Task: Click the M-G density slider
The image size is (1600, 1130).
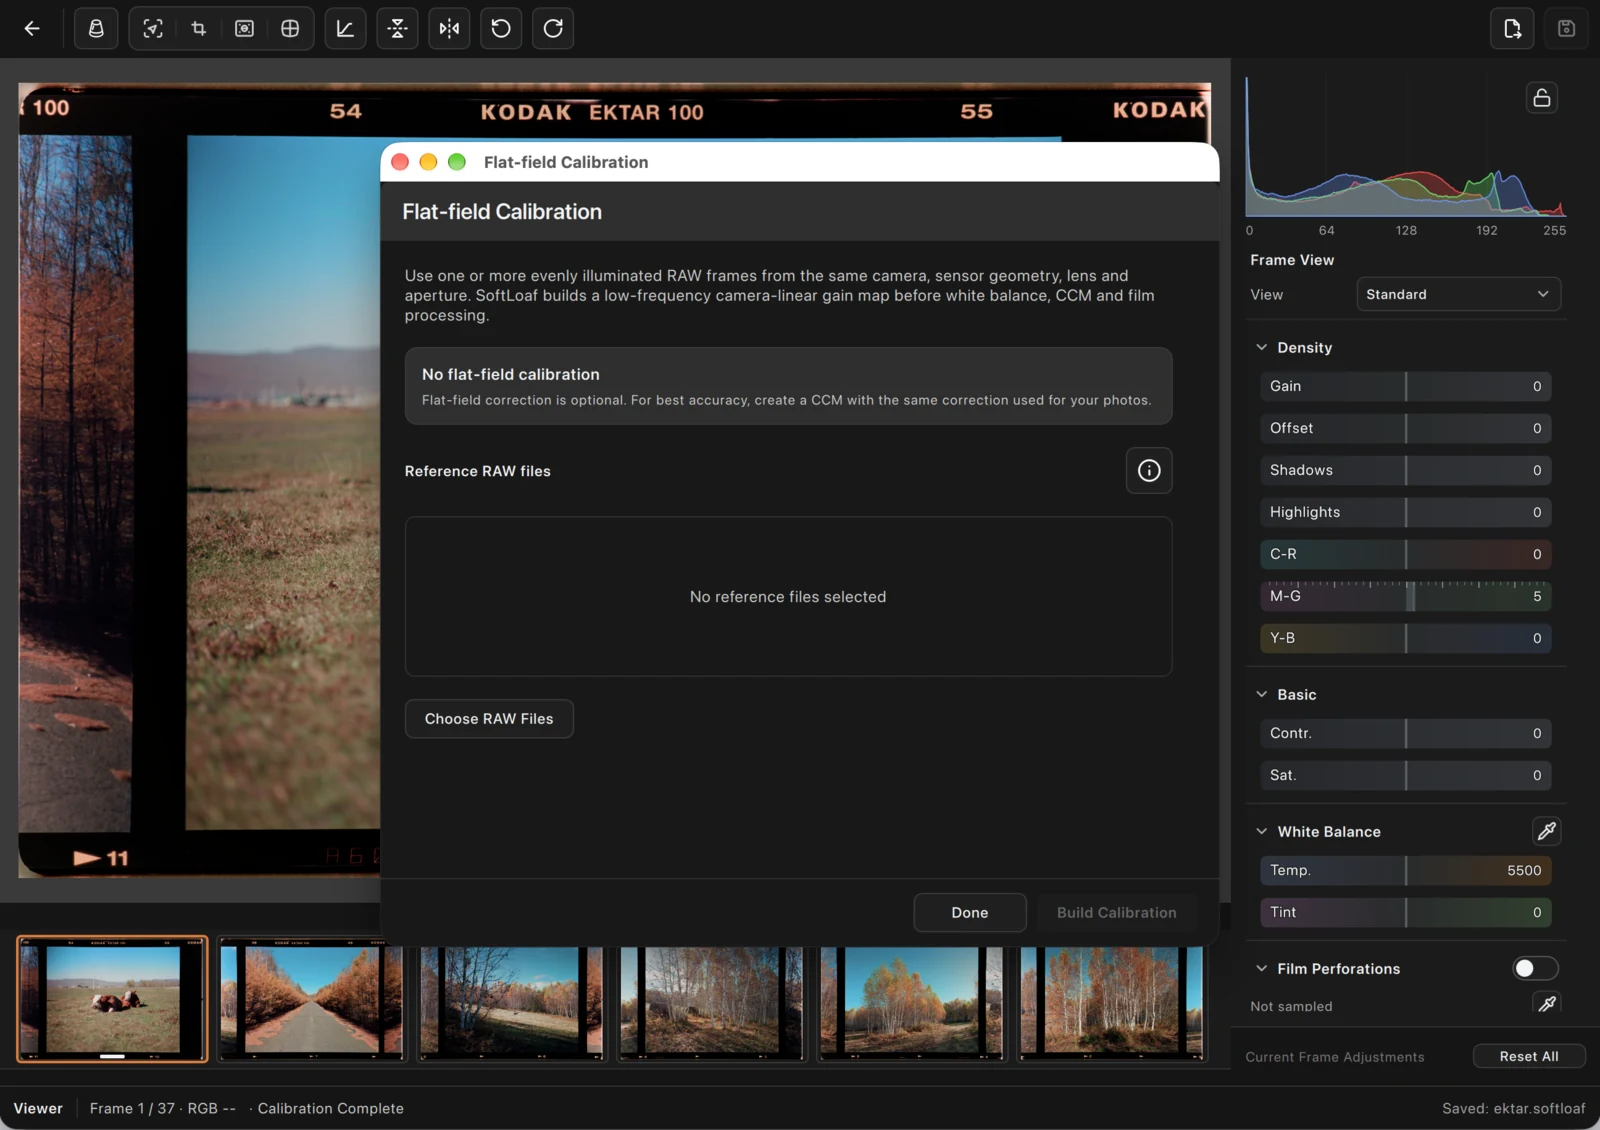Action: pos(1405,596)
